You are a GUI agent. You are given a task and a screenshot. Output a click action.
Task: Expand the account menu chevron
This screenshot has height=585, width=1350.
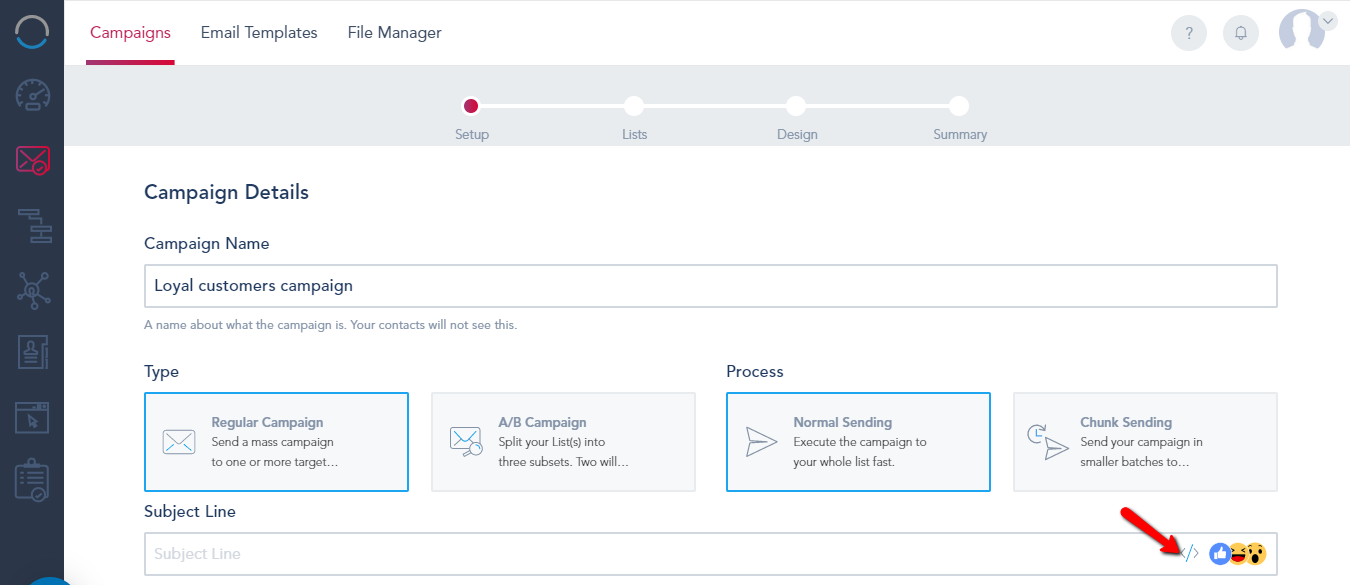click(x=1328, y=19)
